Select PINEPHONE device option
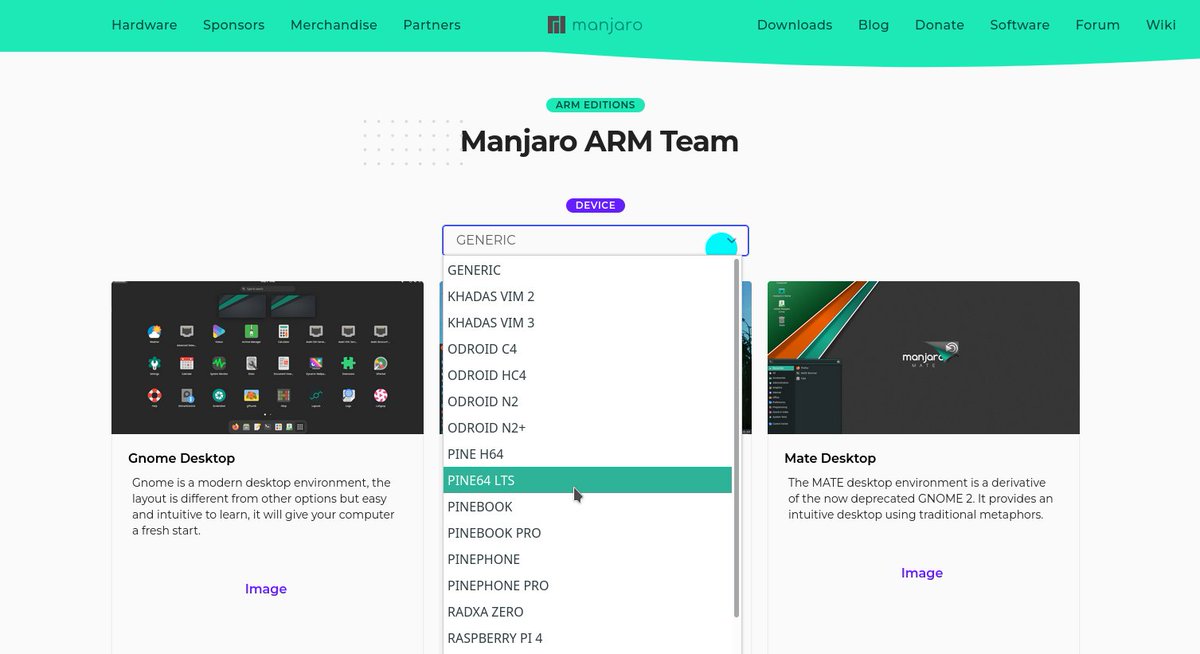The height and width of the screenshot is (654, 1200). [x=588, y=559]
